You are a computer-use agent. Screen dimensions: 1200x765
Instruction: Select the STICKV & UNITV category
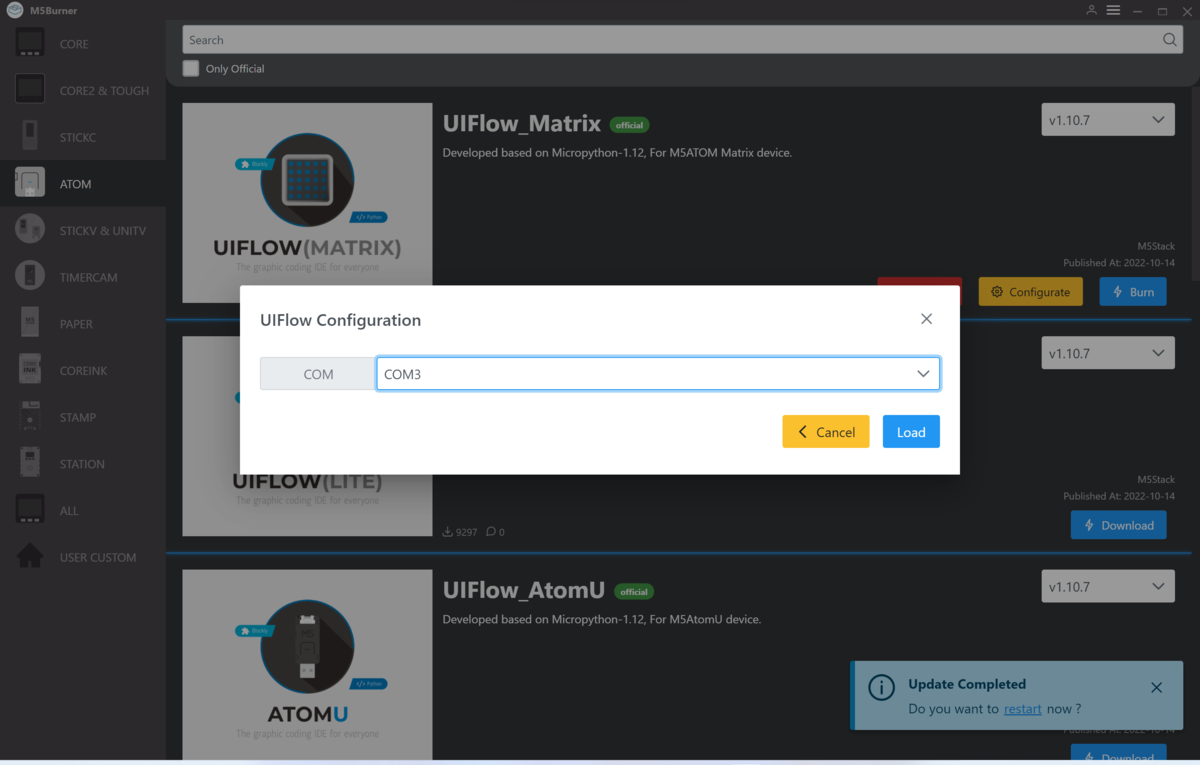coord(83,230)
